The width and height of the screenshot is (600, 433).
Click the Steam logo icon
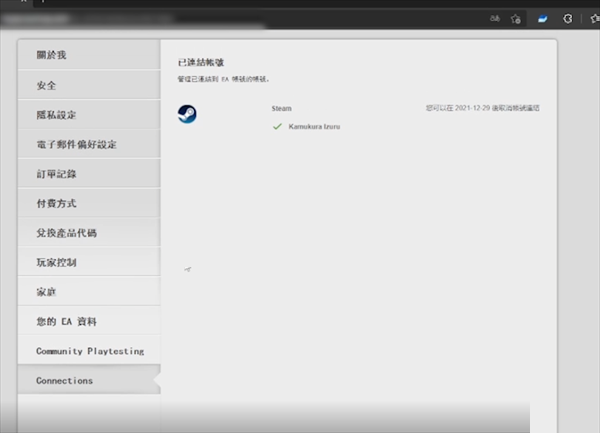tap(187, 114)
